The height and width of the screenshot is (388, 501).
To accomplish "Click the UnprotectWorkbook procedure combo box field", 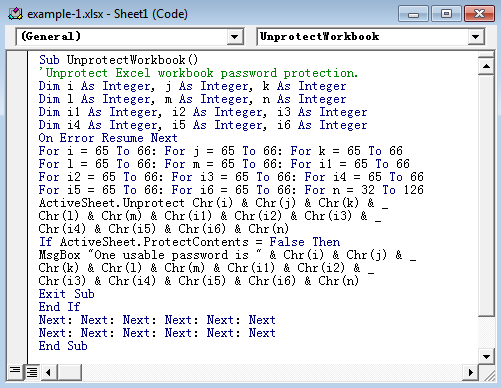I will click(x=370, y=37).
